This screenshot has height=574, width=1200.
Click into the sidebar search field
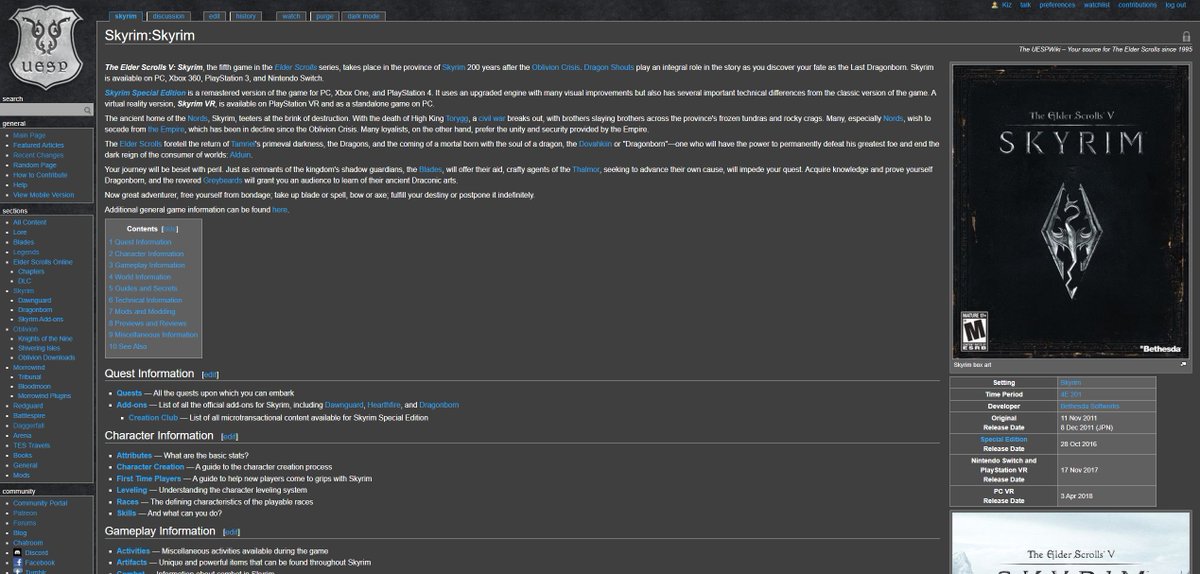coord(40,110)
